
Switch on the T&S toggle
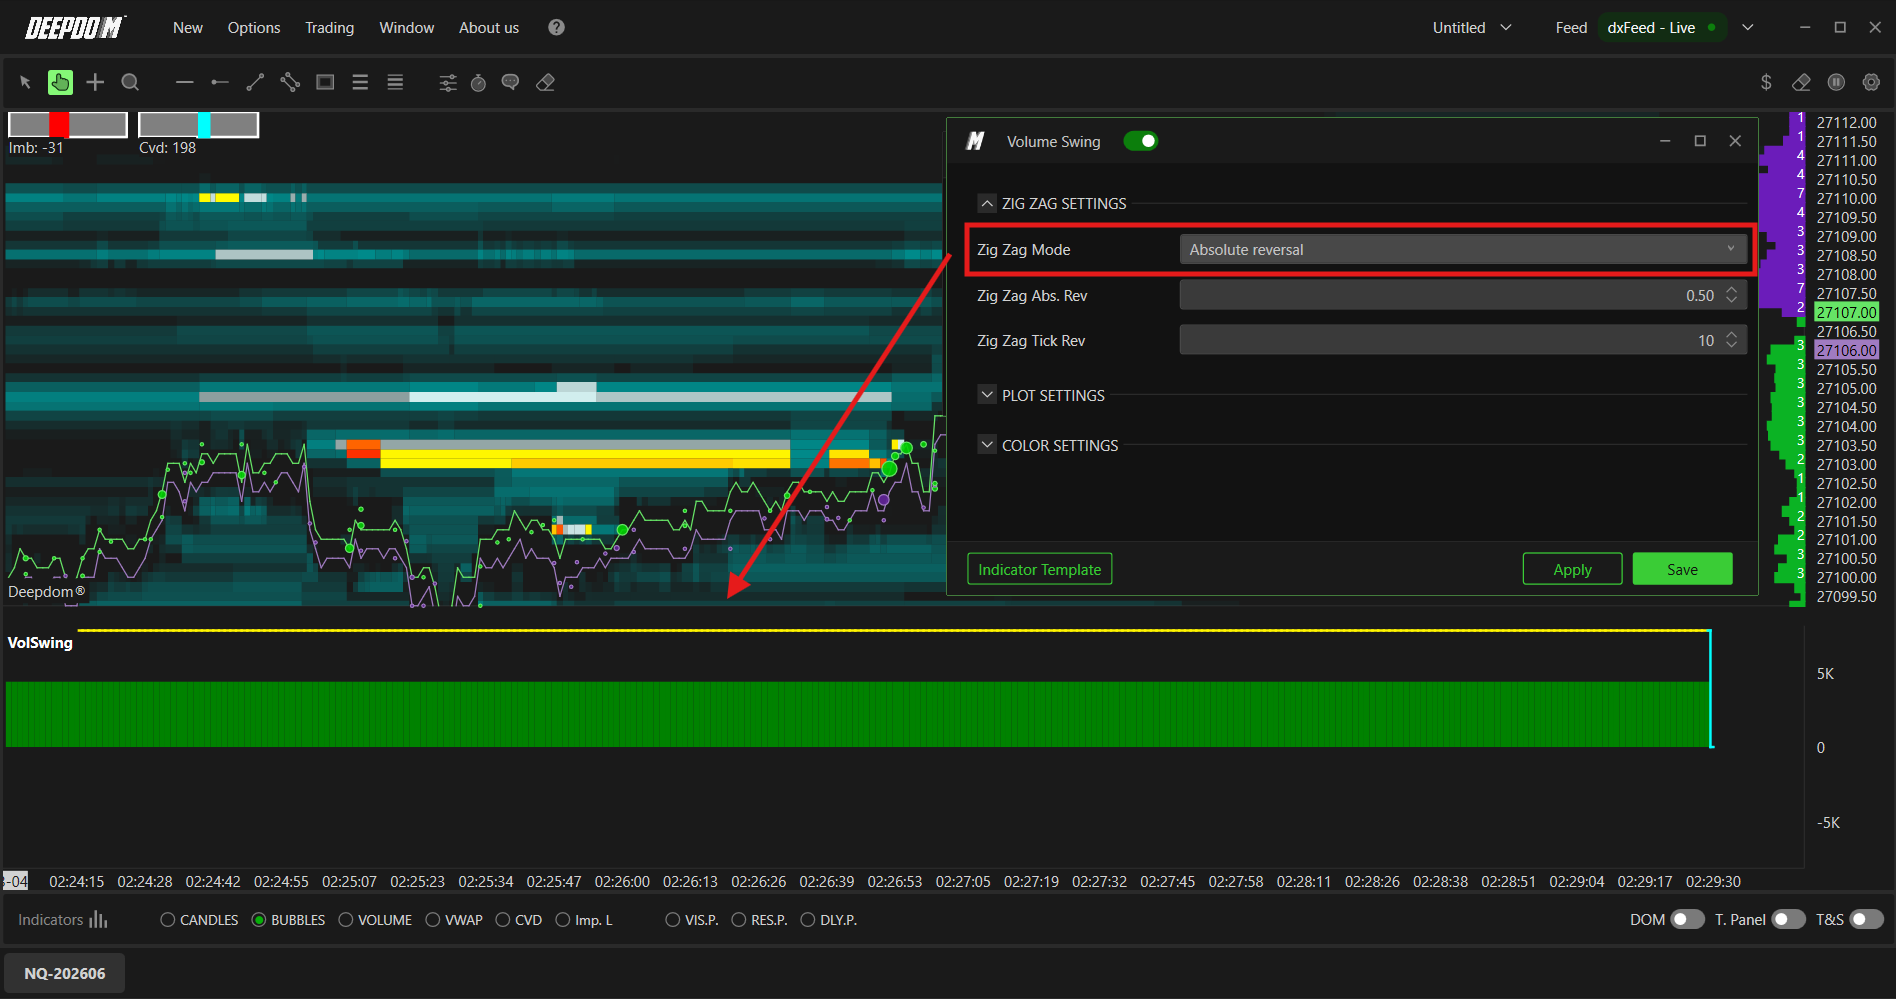[1867, 920]
